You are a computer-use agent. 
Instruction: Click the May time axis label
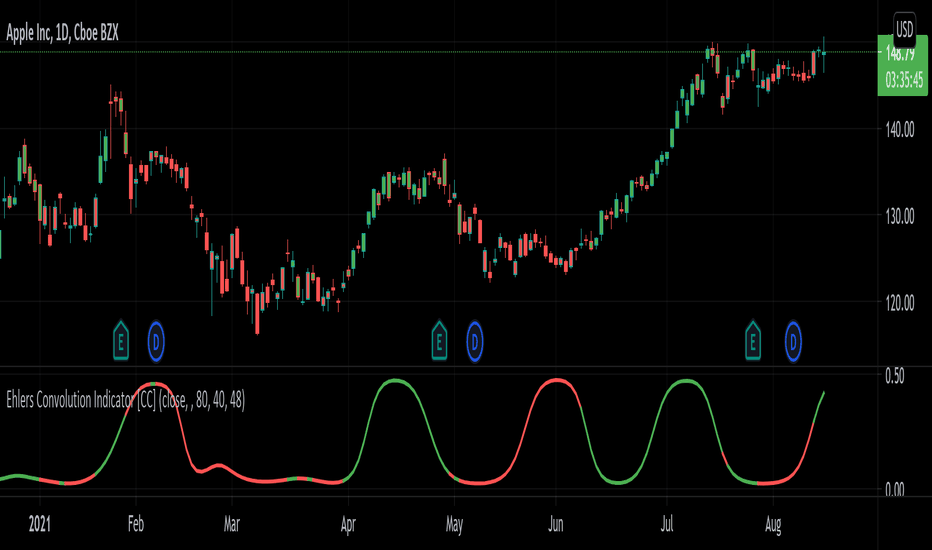454,524
